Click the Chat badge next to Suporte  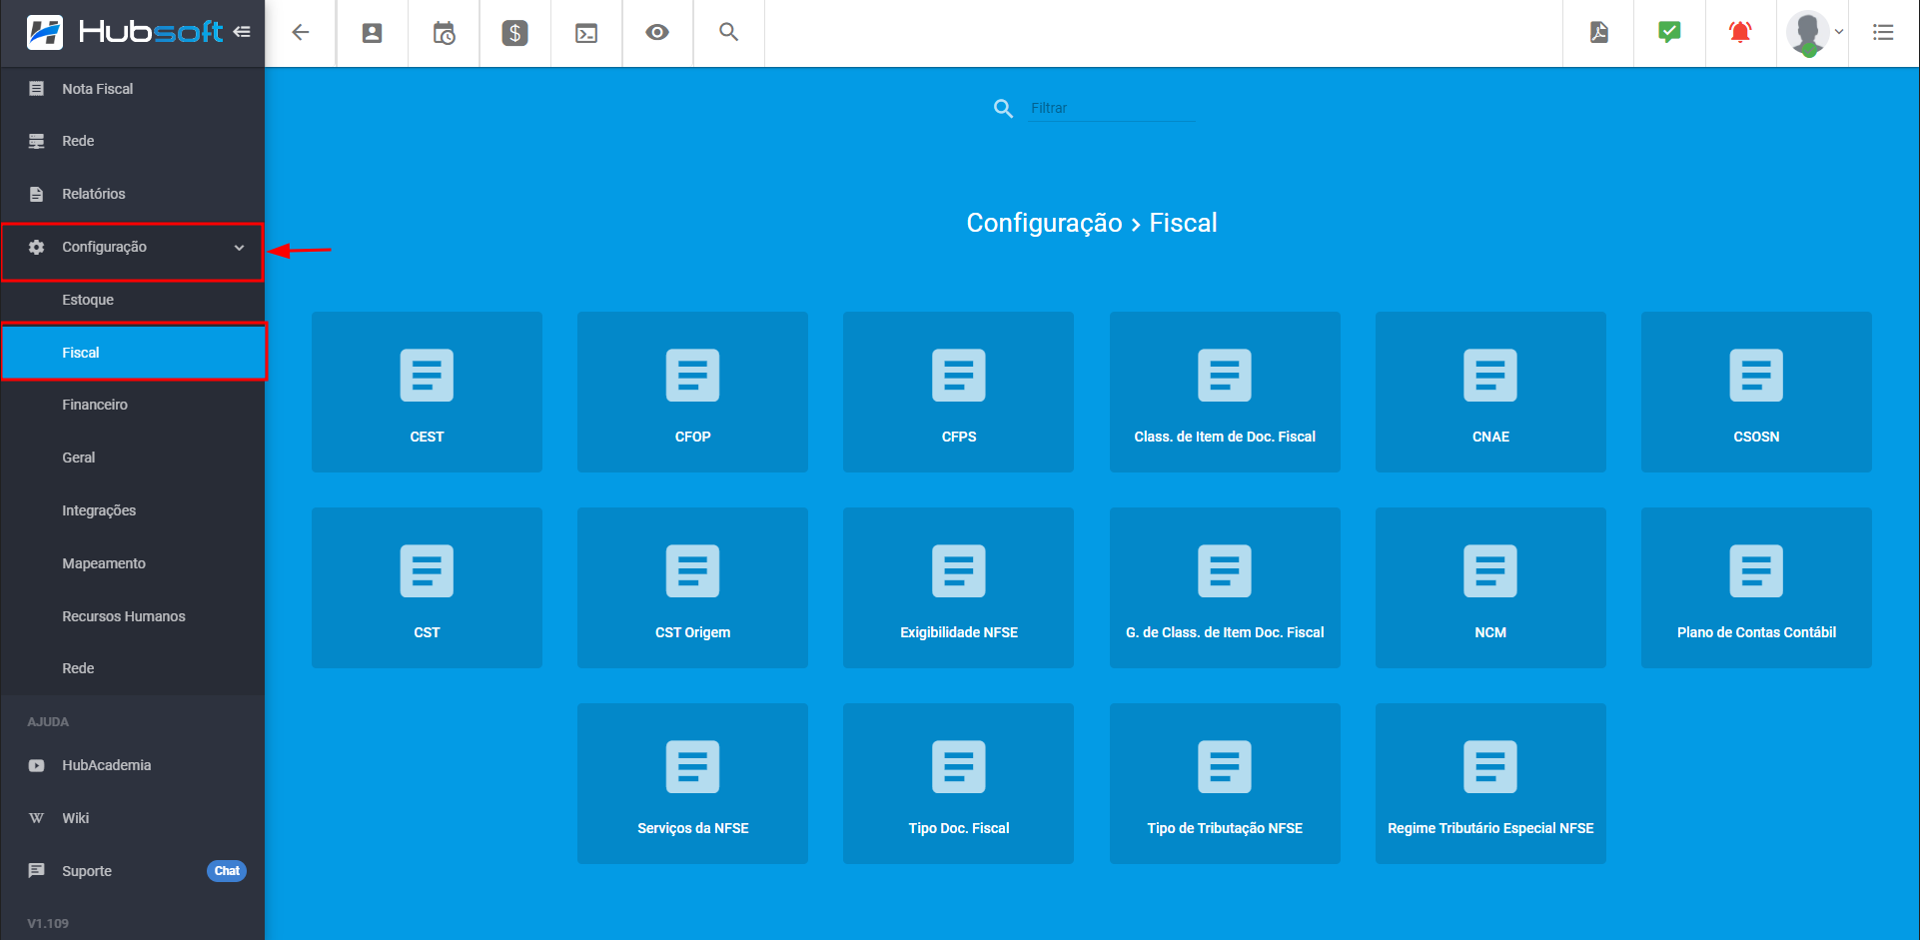[227, 871]
